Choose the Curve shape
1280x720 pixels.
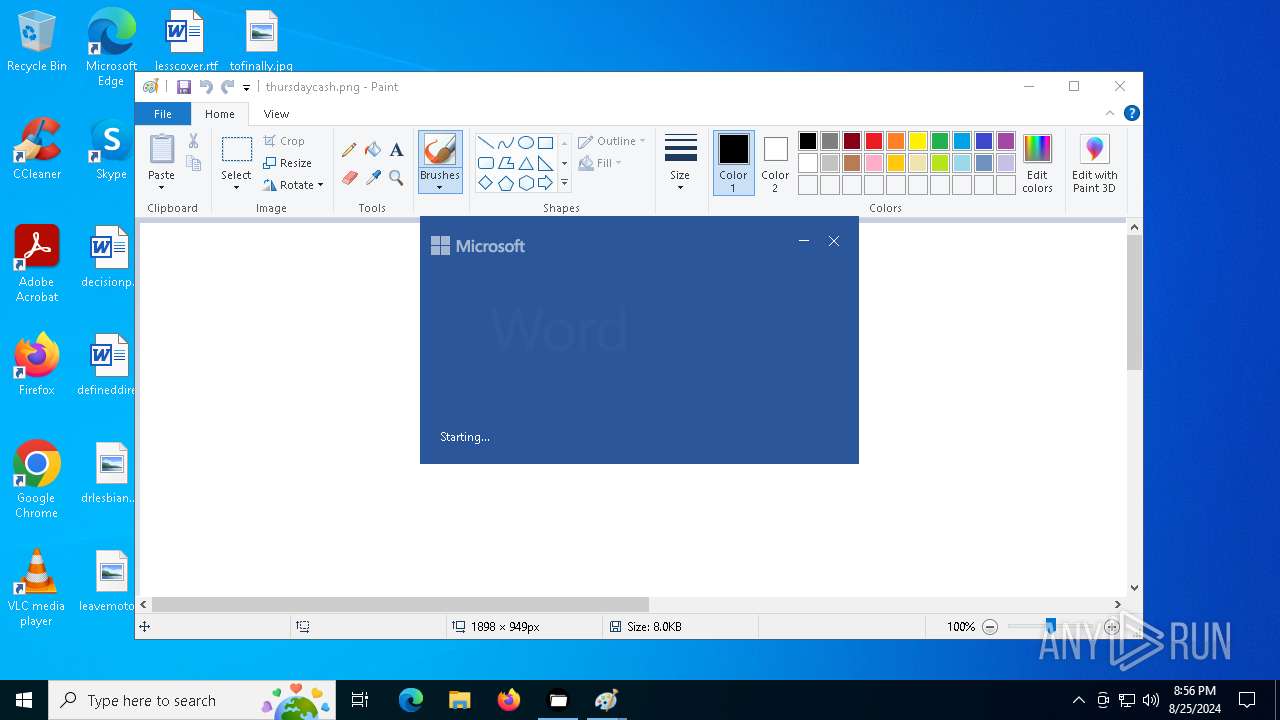coord(505,143)
